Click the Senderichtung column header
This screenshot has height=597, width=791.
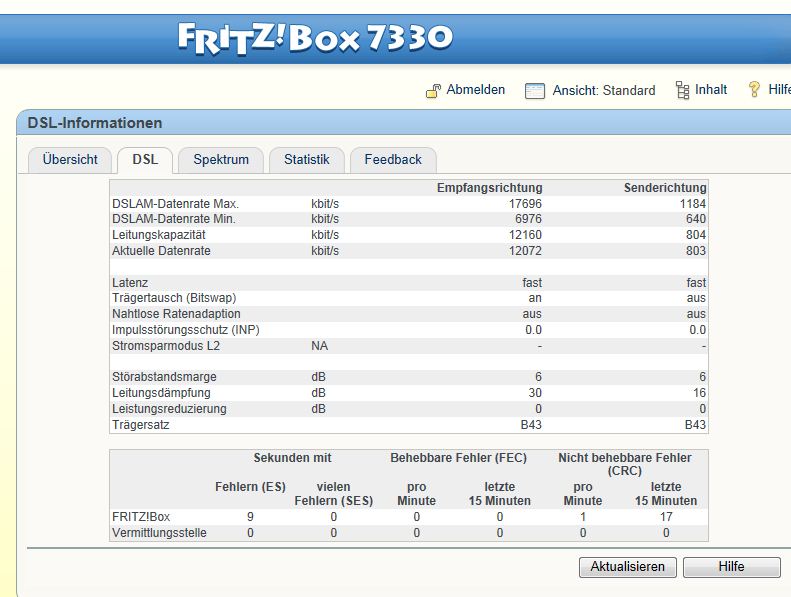(x=665, y=188)
